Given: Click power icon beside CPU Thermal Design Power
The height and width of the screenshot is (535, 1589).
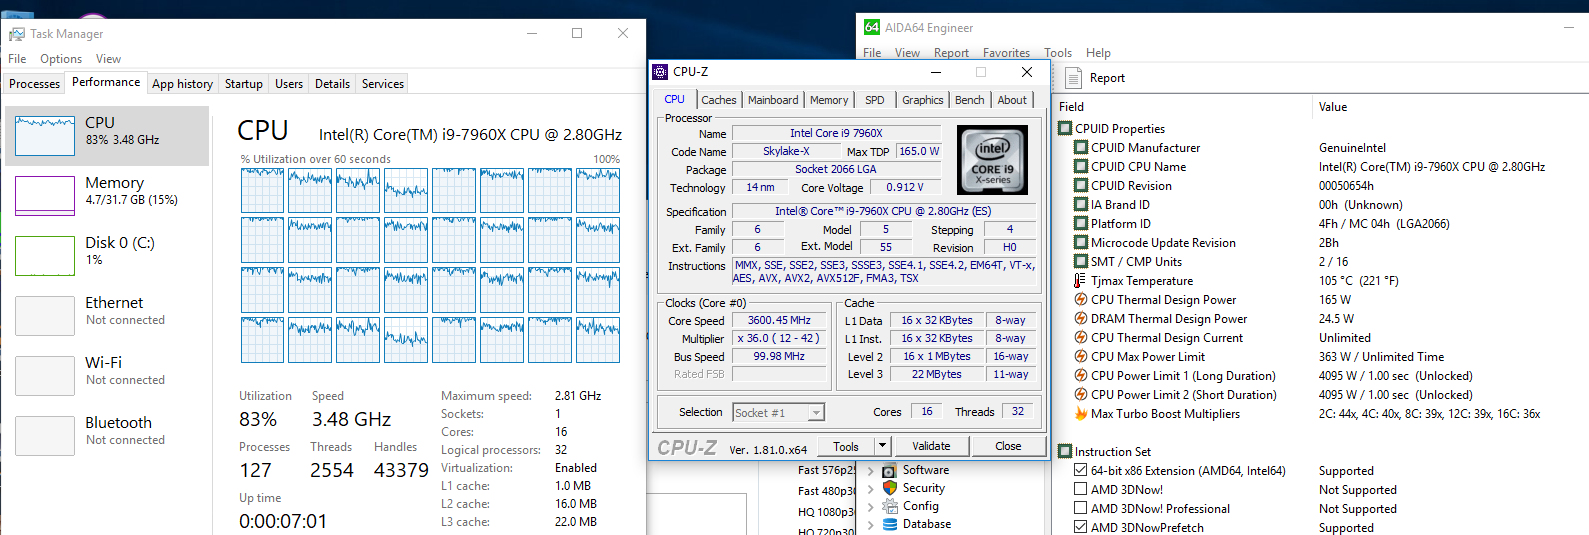Looking at the screenshot, I should pos(1081,299).
